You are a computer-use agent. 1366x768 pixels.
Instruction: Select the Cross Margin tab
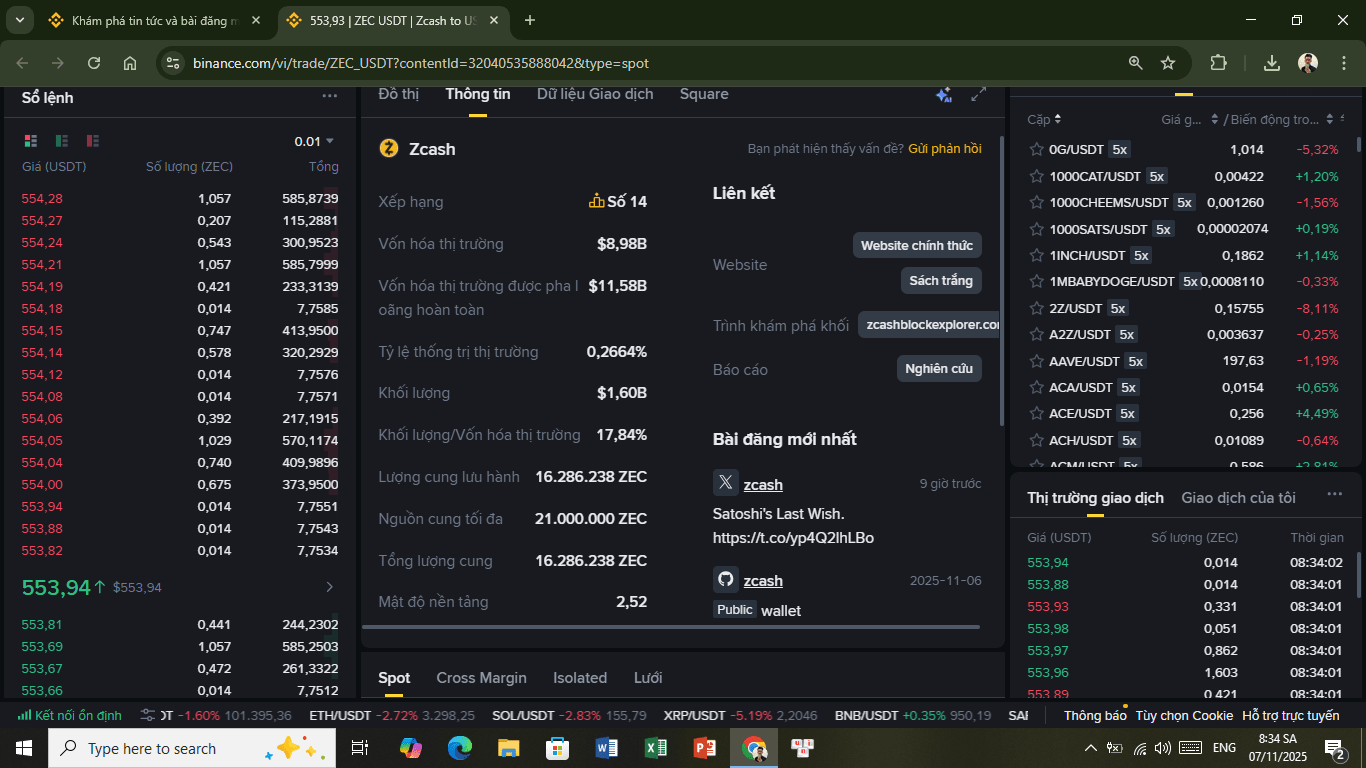482,678
